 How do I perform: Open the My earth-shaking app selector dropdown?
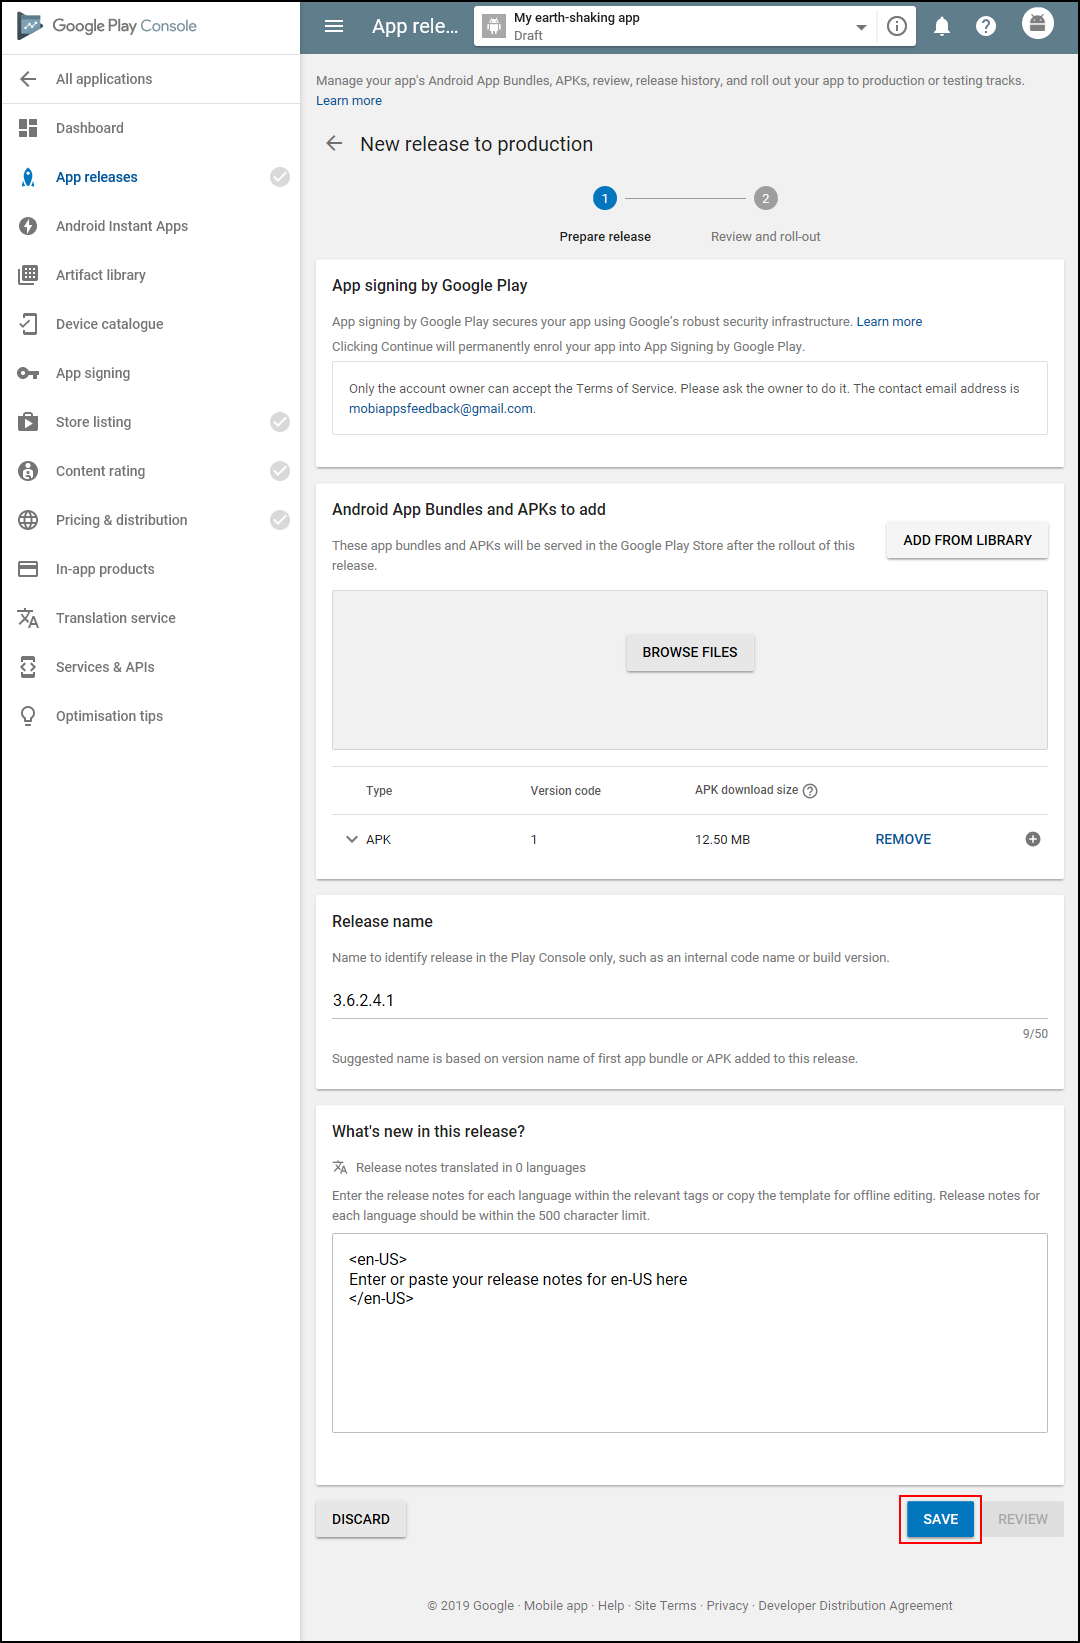tap(861, 27)
